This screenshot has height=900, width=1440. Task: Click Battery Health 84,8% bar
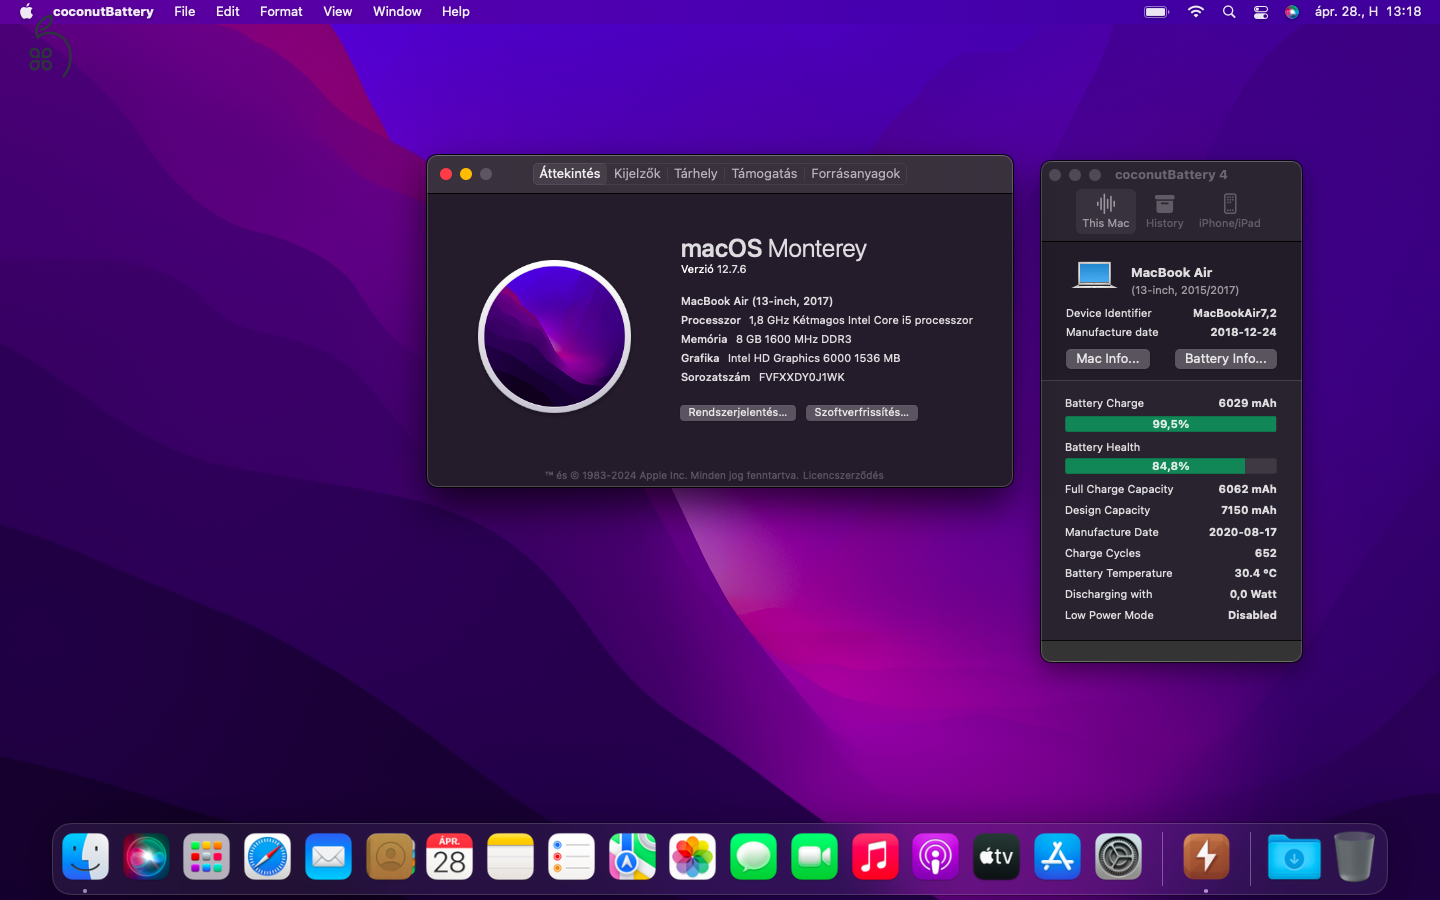point(1171,467)
